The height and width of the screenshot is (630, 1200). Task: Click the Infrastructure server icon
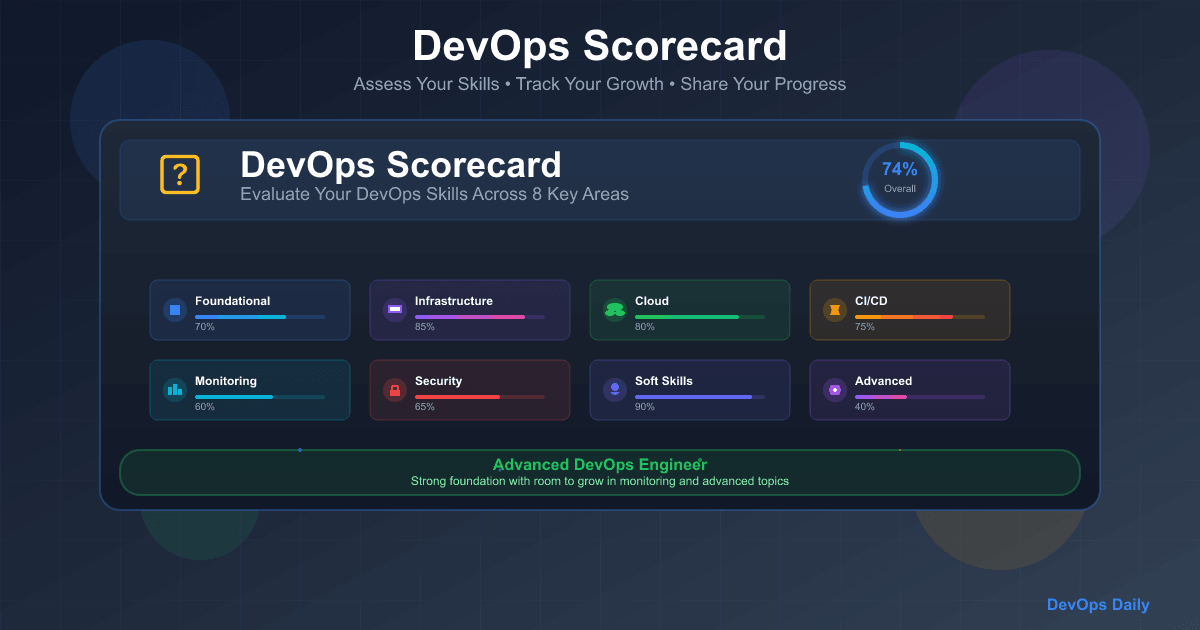pyautogui.click(x=394, y=311)
